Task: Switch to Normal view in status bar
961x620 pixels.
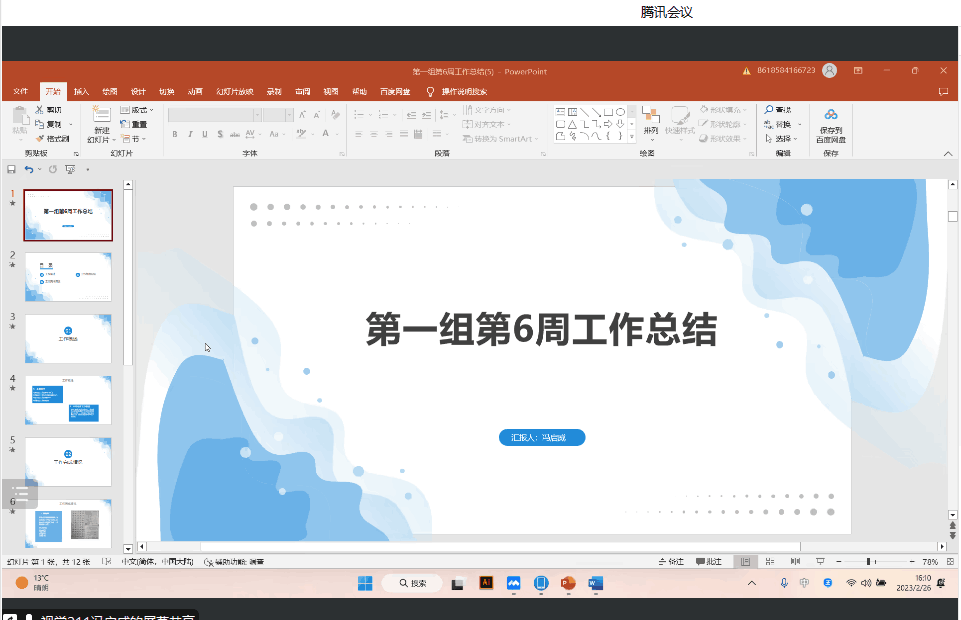Action: tap(745, 562)
